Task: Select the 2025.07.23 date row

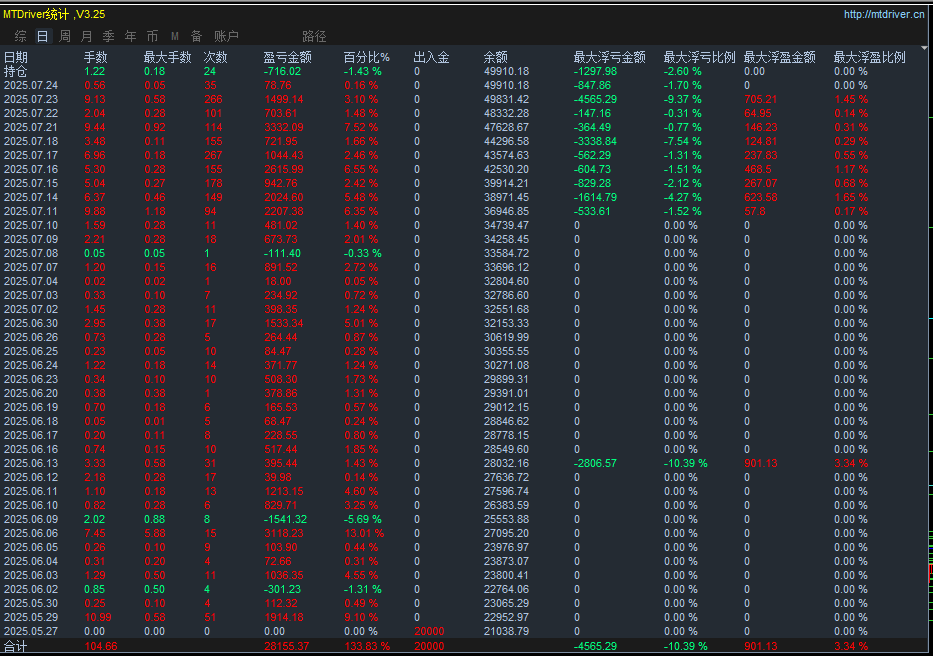Action: [x=31, y=99]
